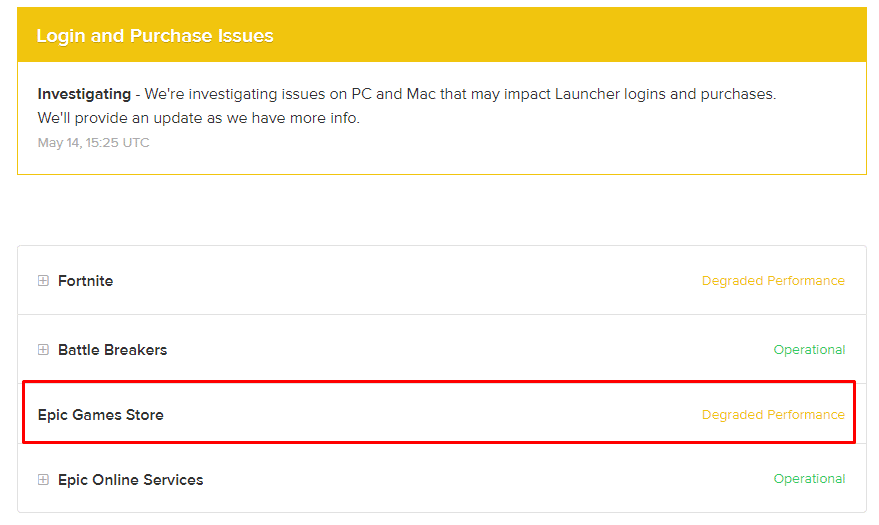This screenshot has width=879, height=525.
Task: Select the Battle Breakers label
Action: (112, 350)
